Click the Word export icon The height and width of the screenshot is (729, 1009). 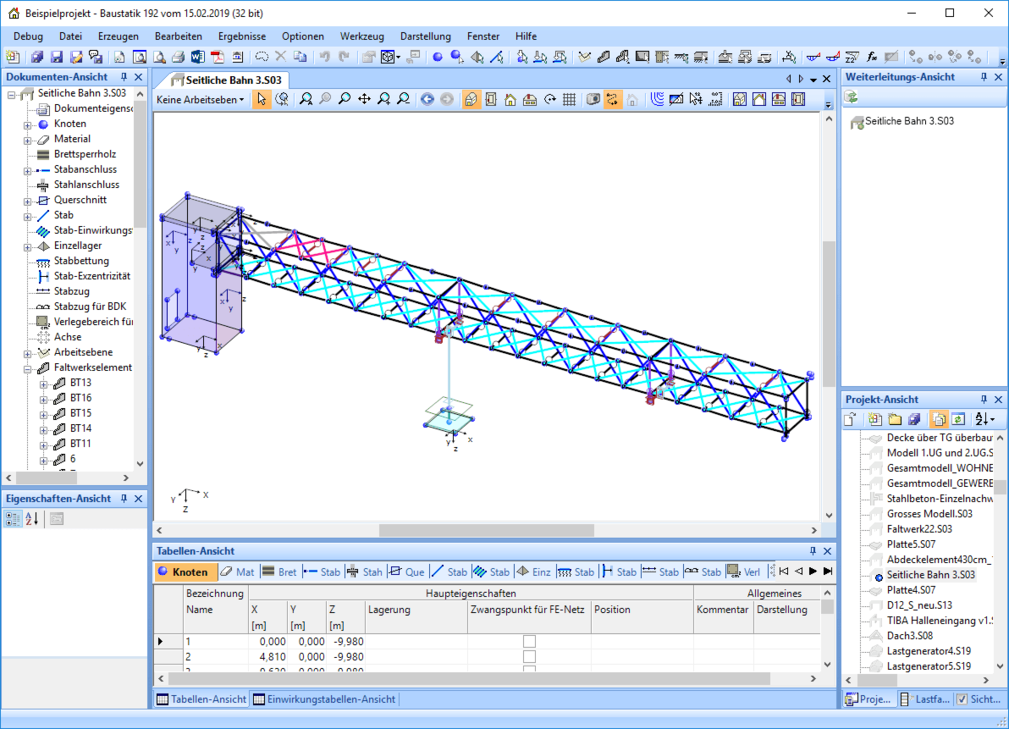point(198,58)
